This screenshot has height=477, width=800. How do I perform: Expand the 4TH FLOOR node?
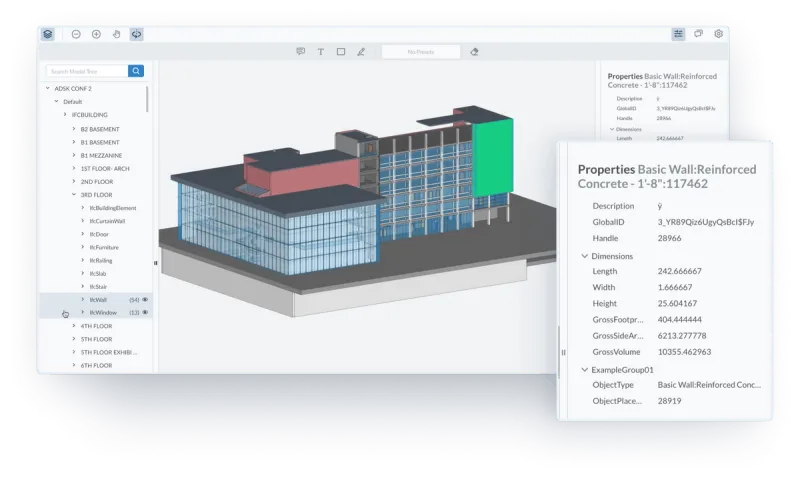click(73, 326)
